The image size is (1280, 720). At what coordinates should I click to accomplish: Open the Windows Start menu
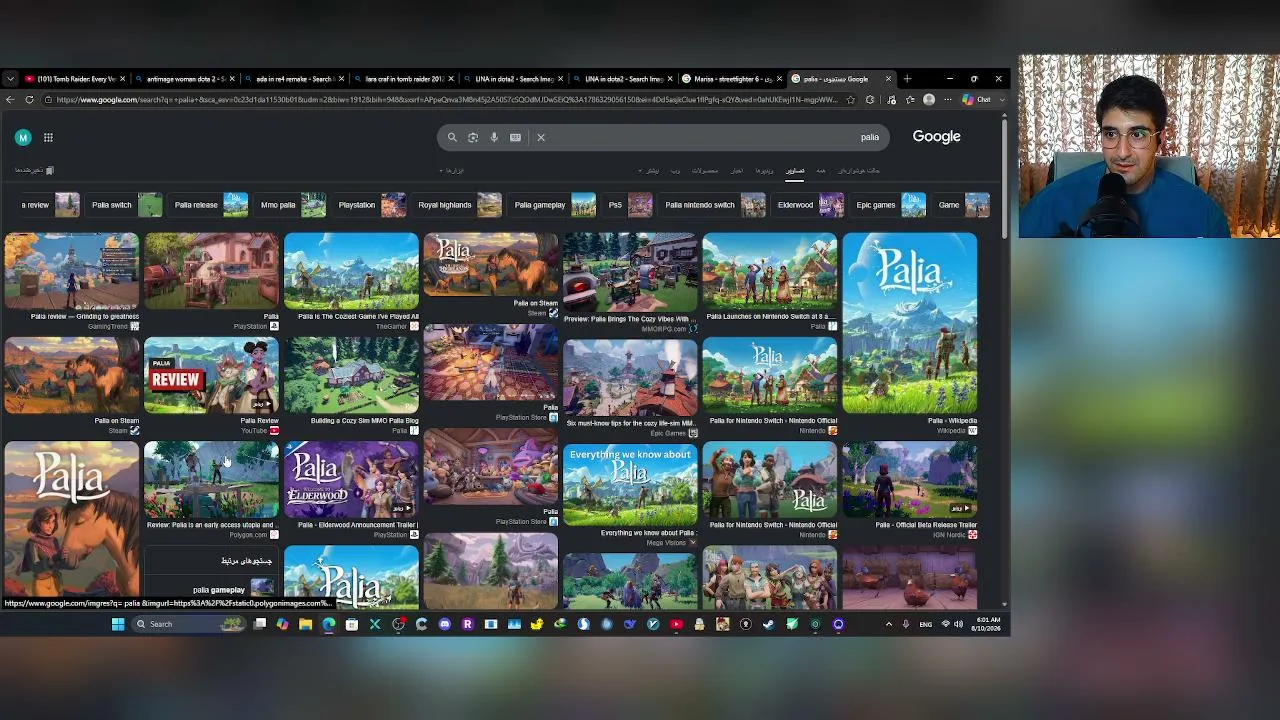118,624
